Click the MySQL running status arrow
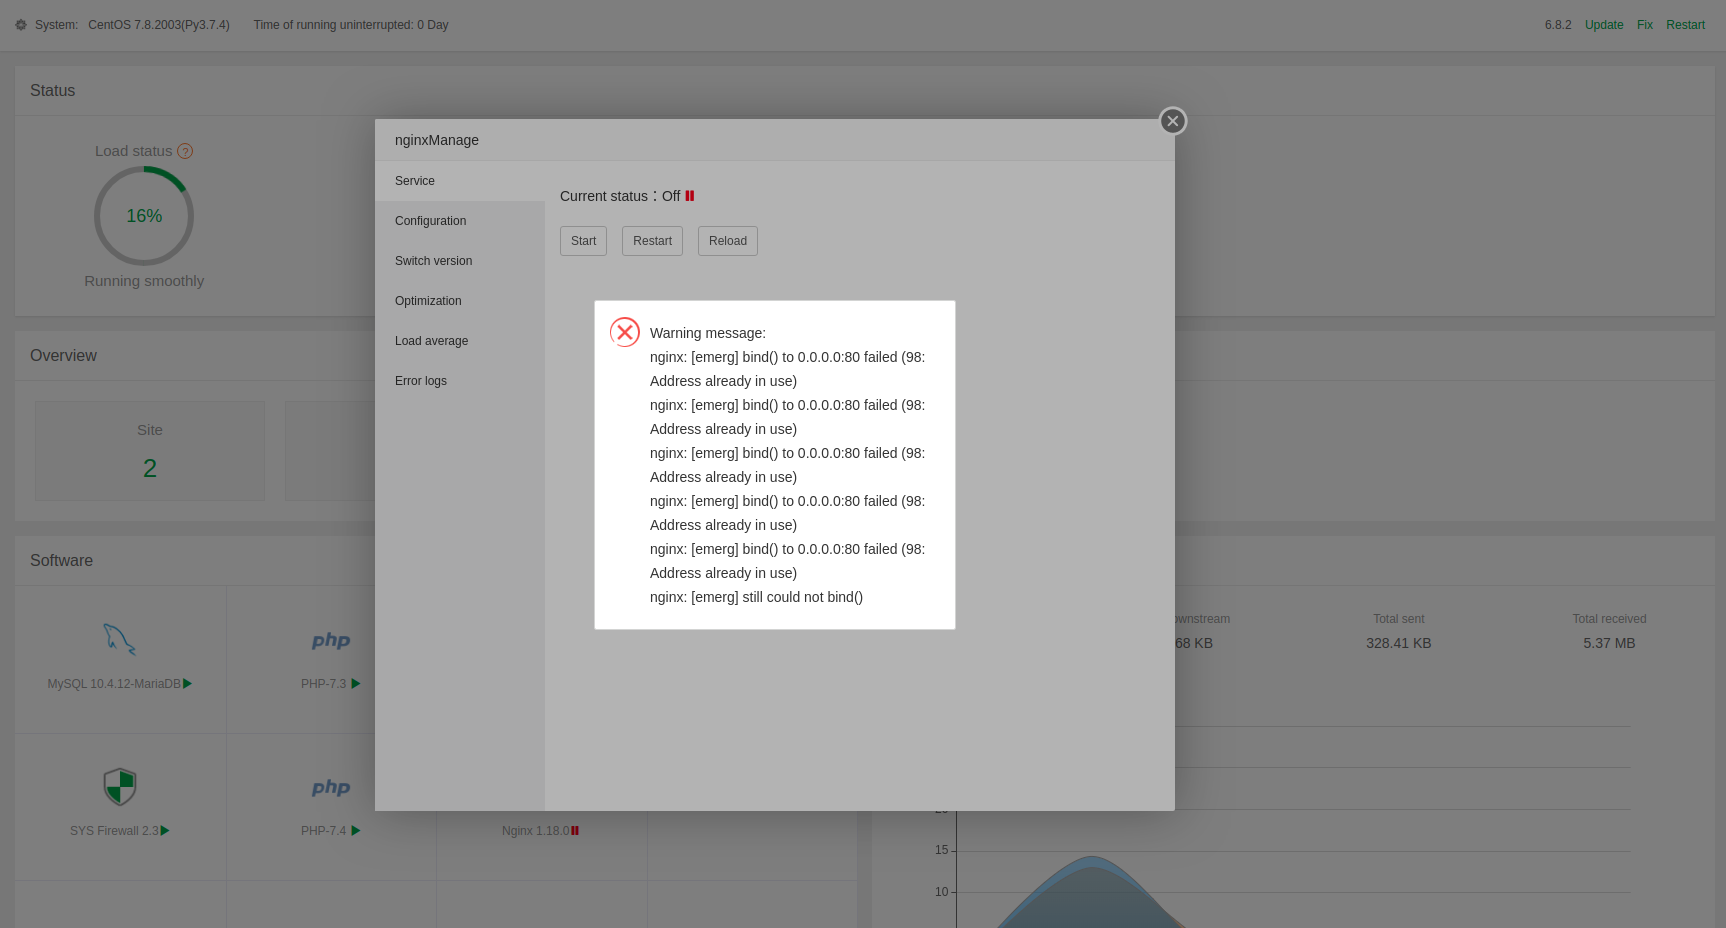This screenshot has height=928, width=1726. click(188, 684)
